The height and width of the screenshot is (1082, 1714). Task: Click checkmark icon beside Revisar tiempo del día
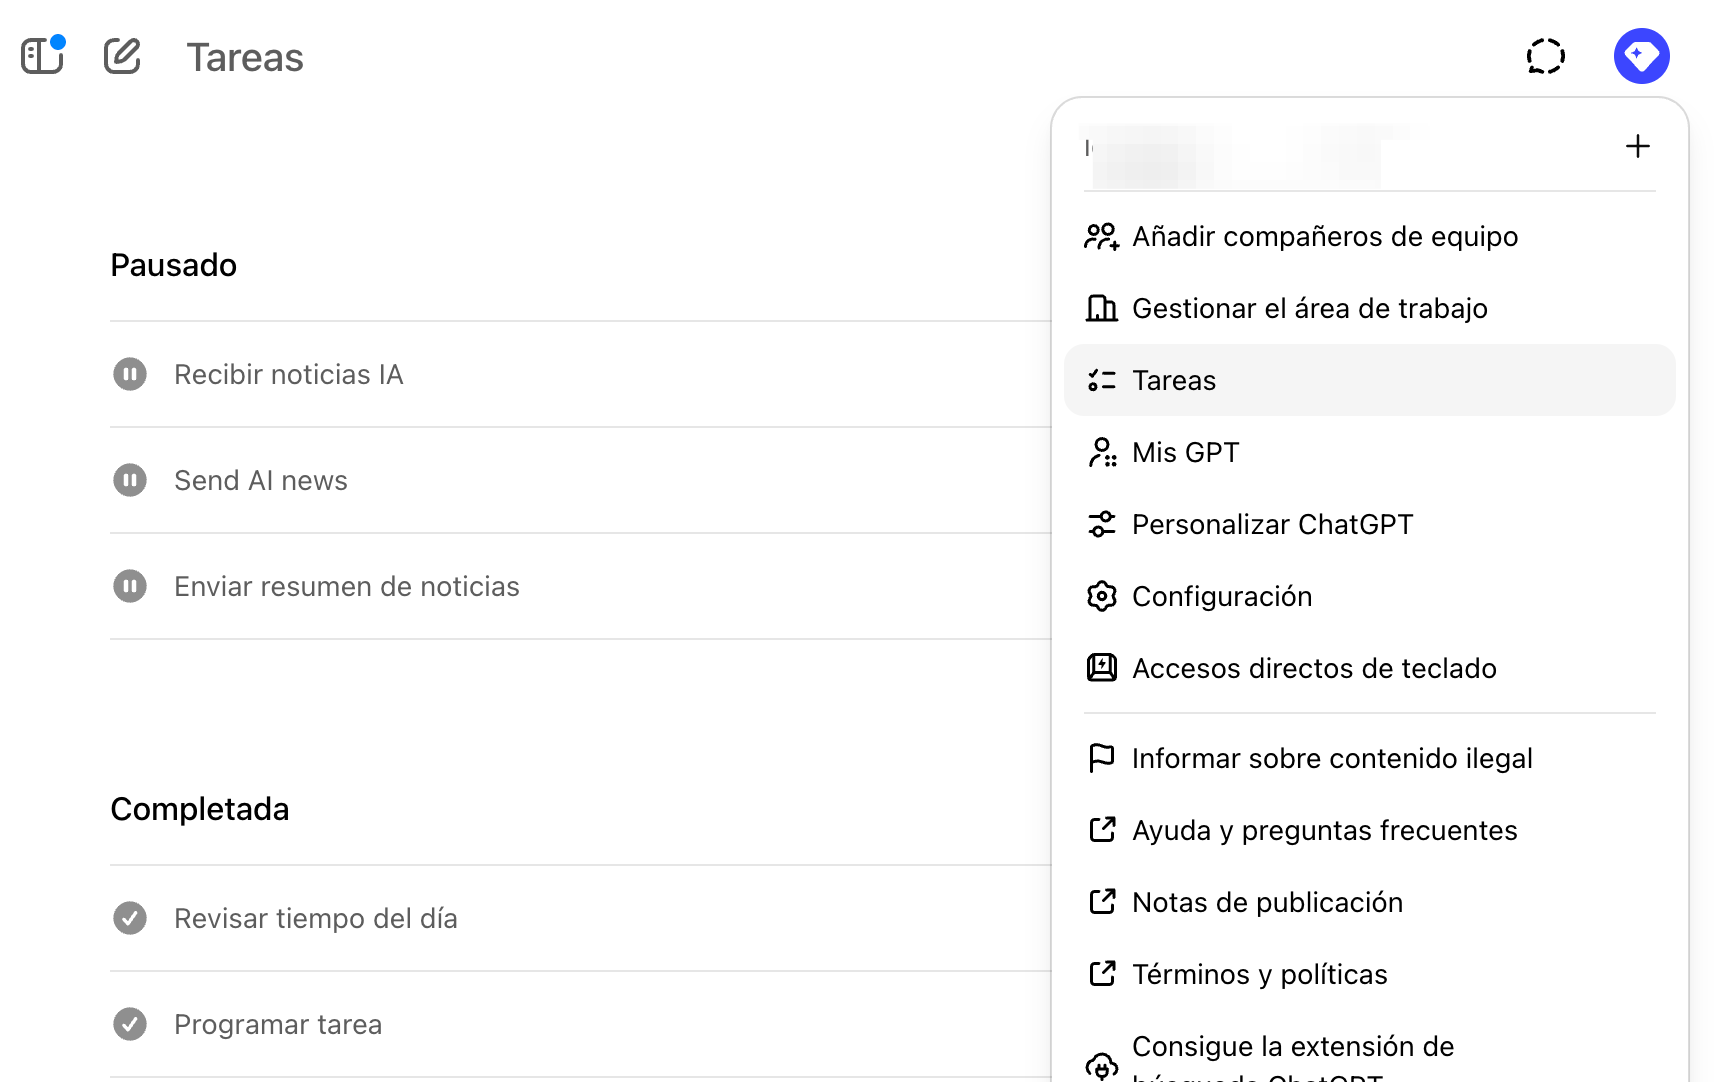[x=130, y=918]
